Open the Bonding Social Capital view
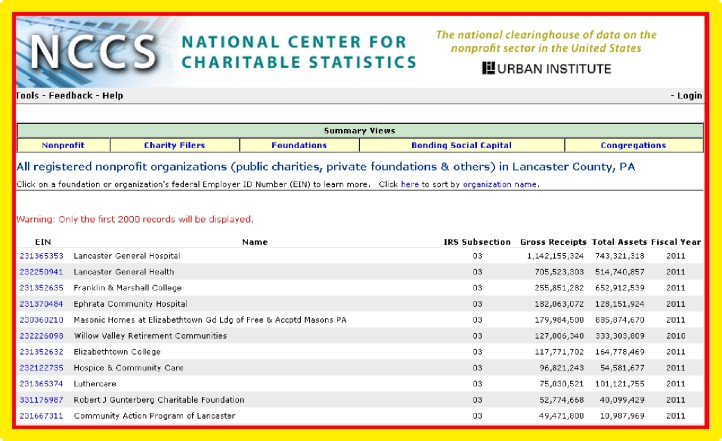Viewport: 722px width, 441px height. (x=461, y=145)
